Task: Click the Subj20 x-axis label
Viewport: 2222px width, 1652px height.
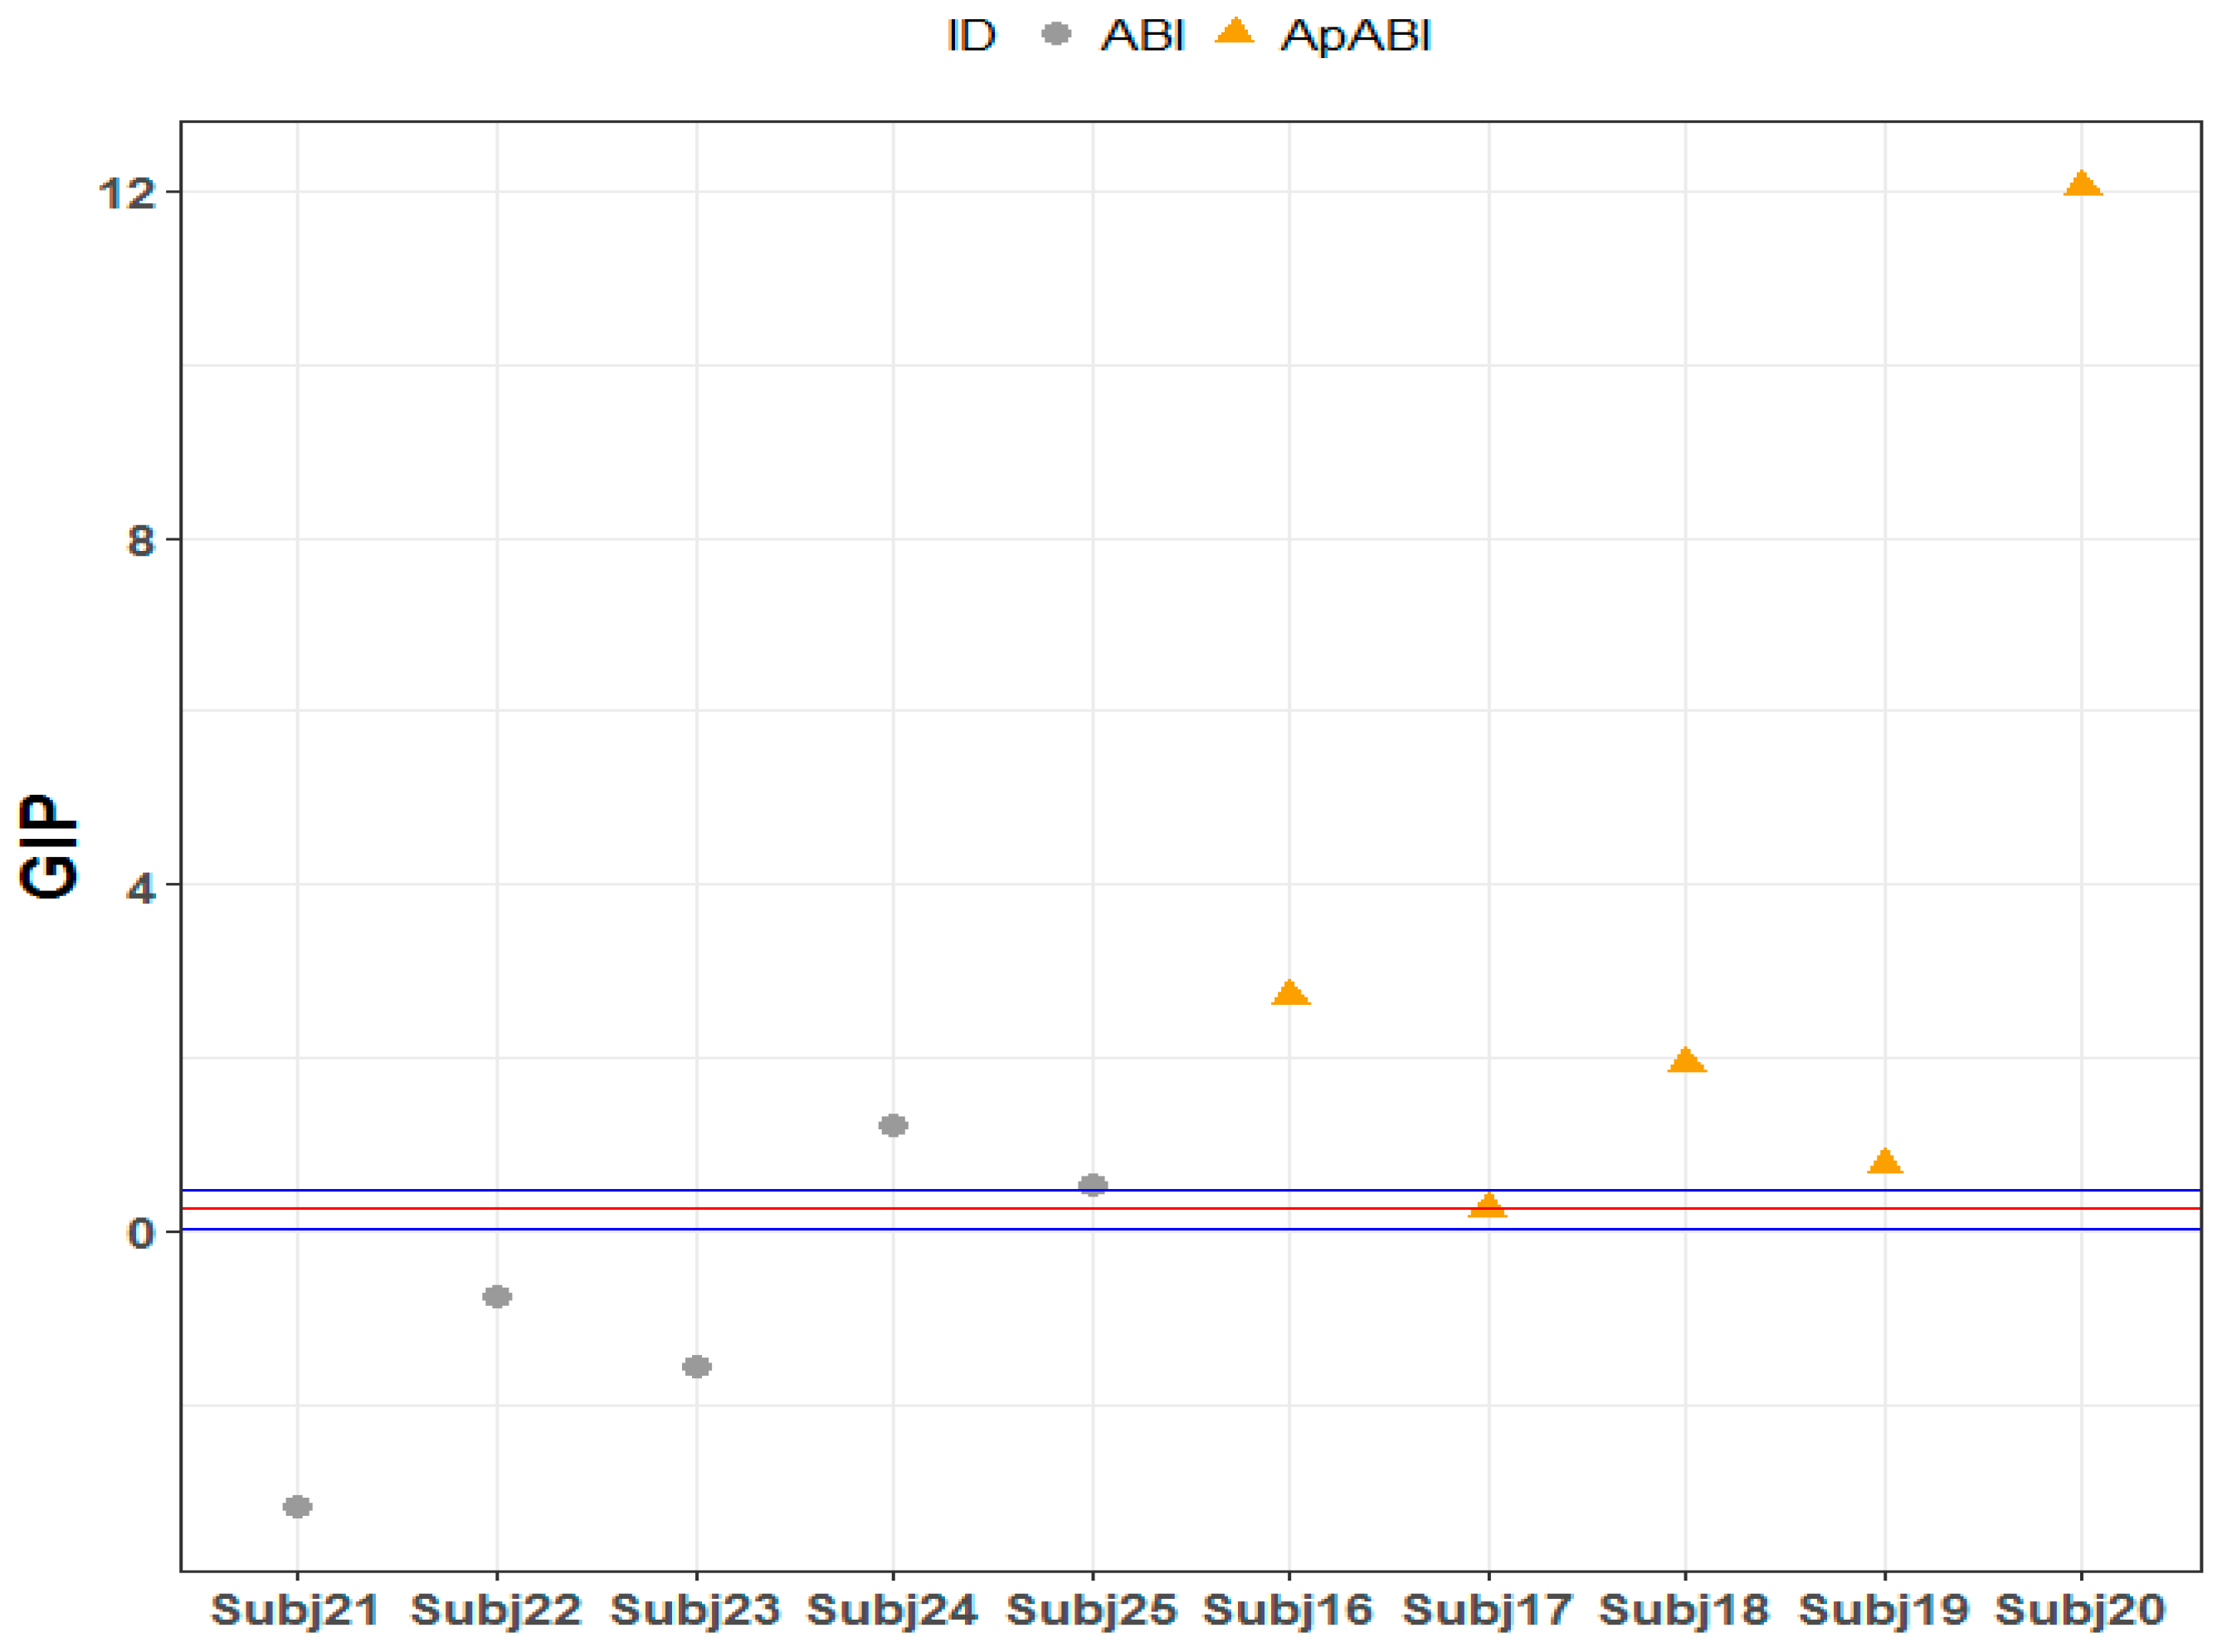Action: (2081, 1611)
